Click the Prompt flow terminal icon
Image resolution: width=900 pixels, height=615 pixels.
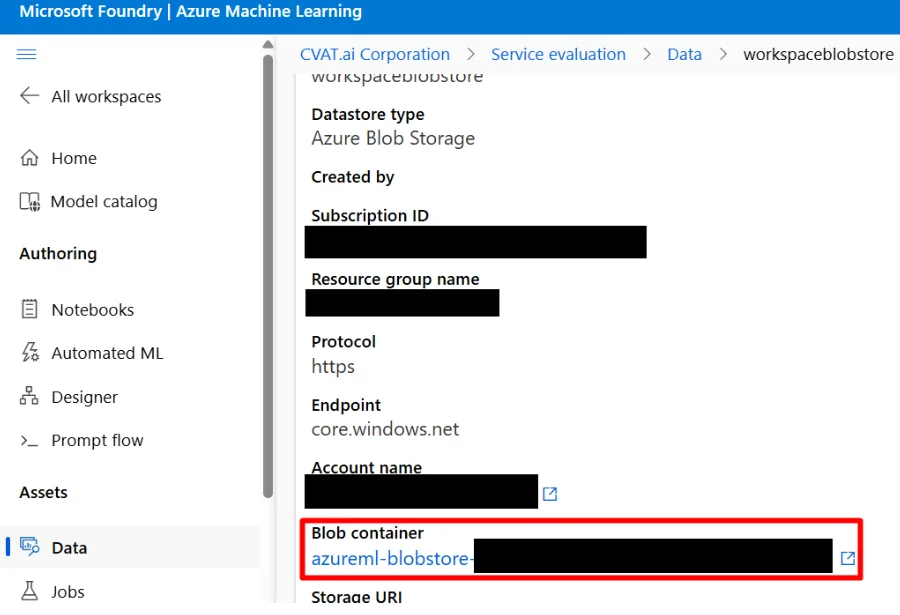point(29,440)
